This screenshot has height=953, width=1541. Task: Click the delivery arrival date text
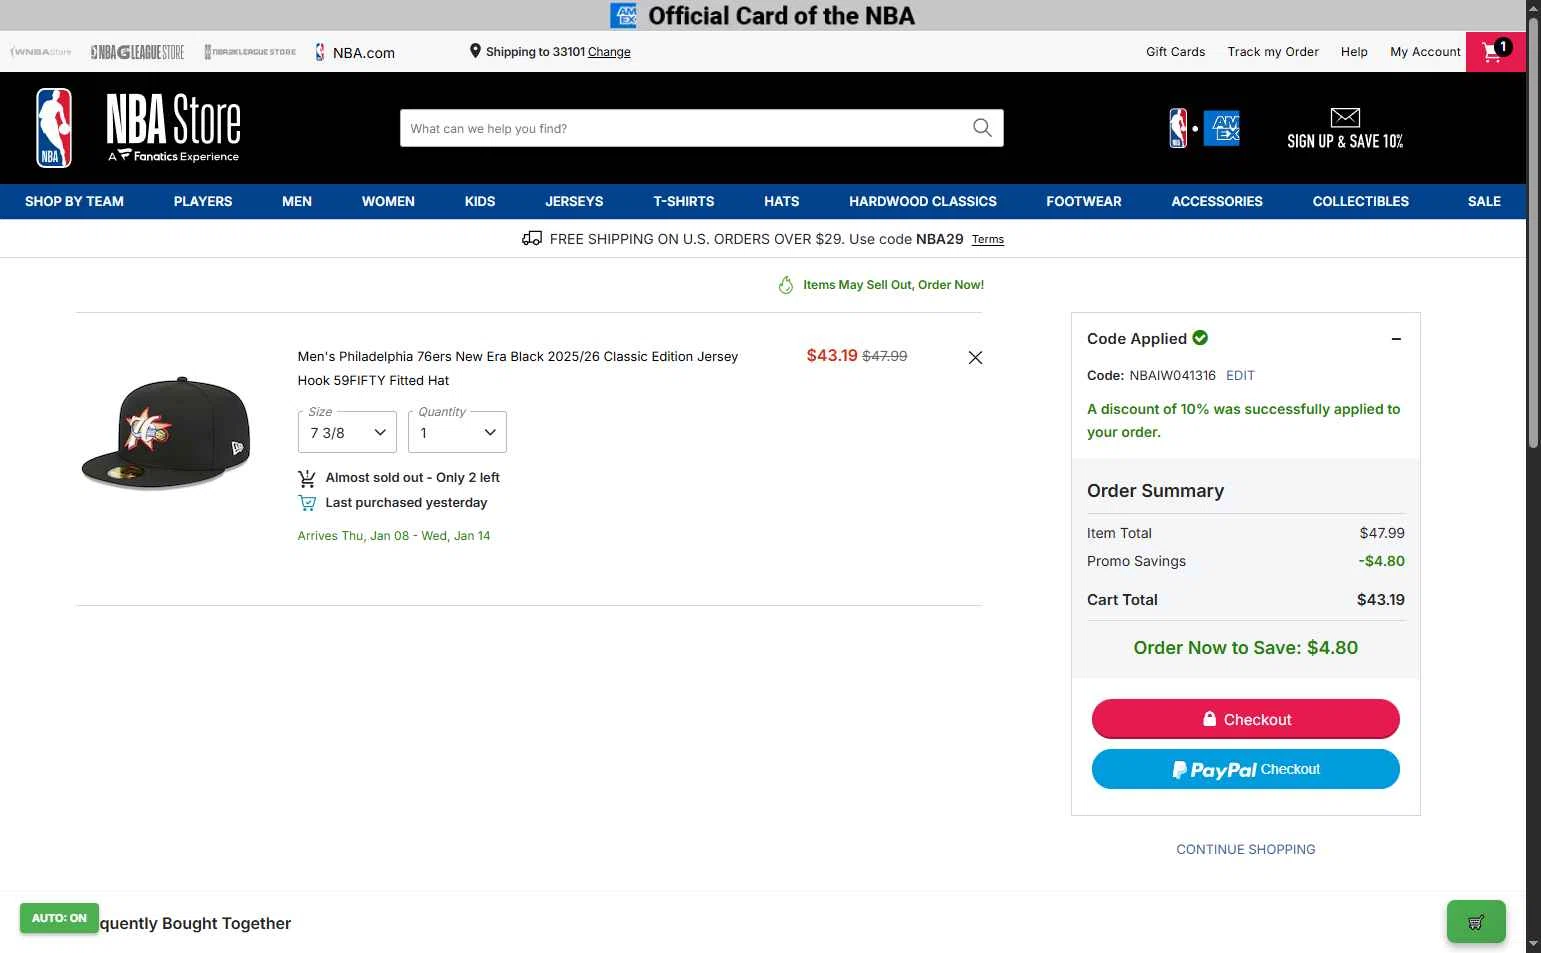click(x=394, y=536)
